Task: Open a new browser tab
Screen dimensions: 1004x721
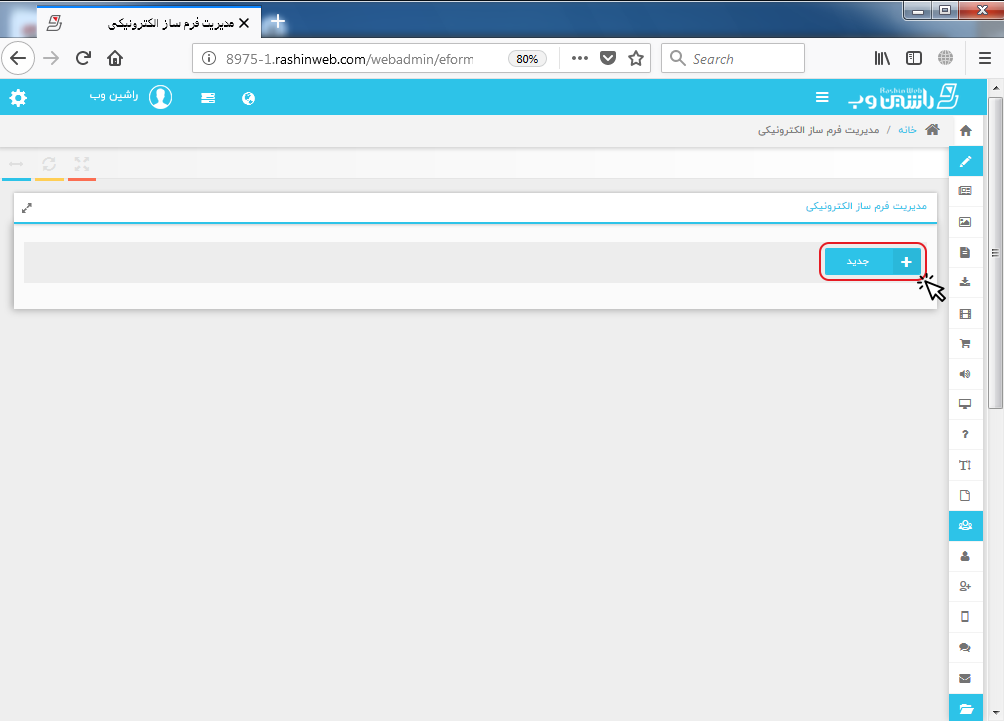Action: coord(278,22)
